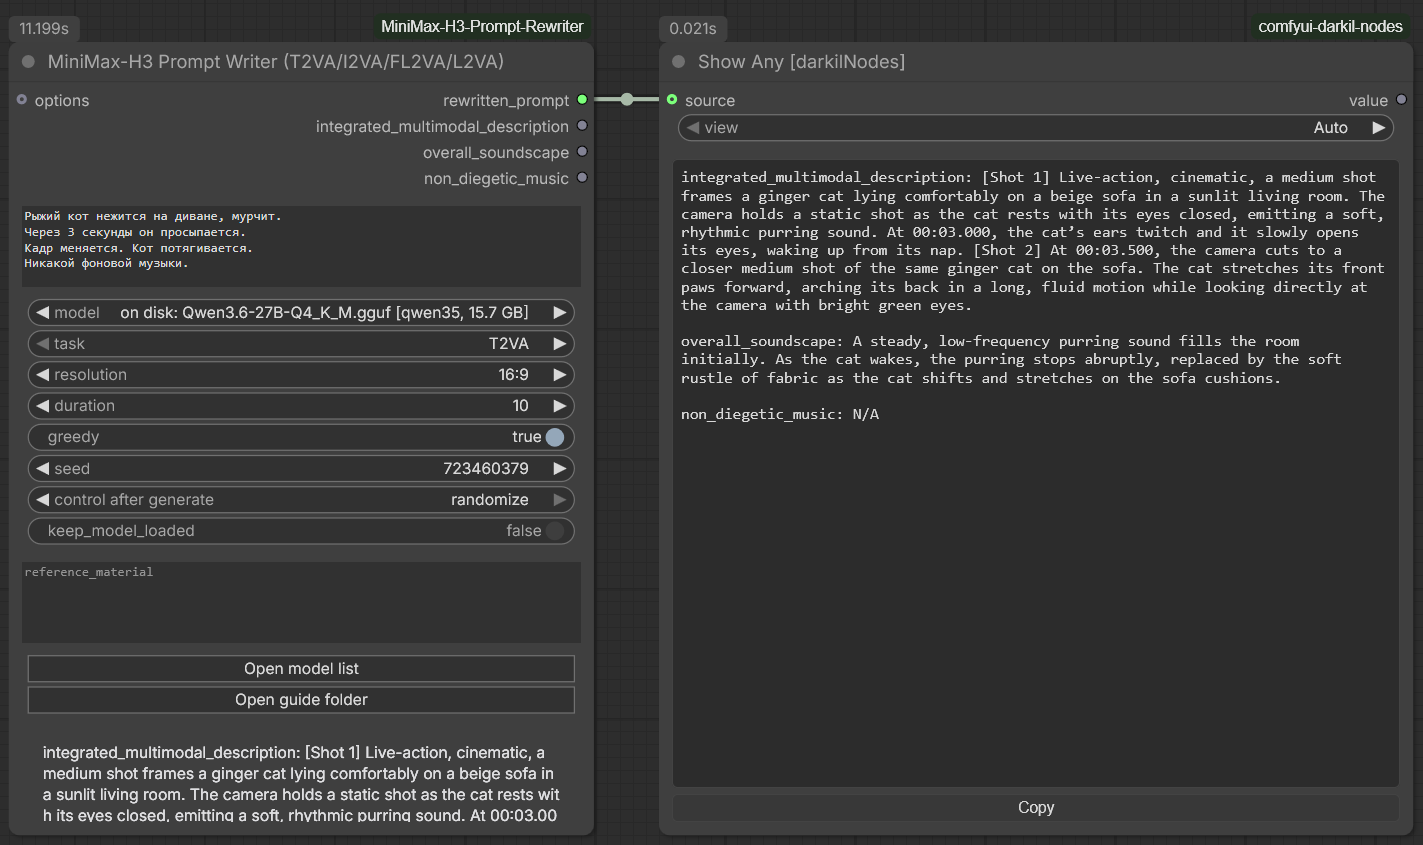Click the link midpoint between the nodes
This screenshot has width=1423, height=845.
[x=627, y=99]
